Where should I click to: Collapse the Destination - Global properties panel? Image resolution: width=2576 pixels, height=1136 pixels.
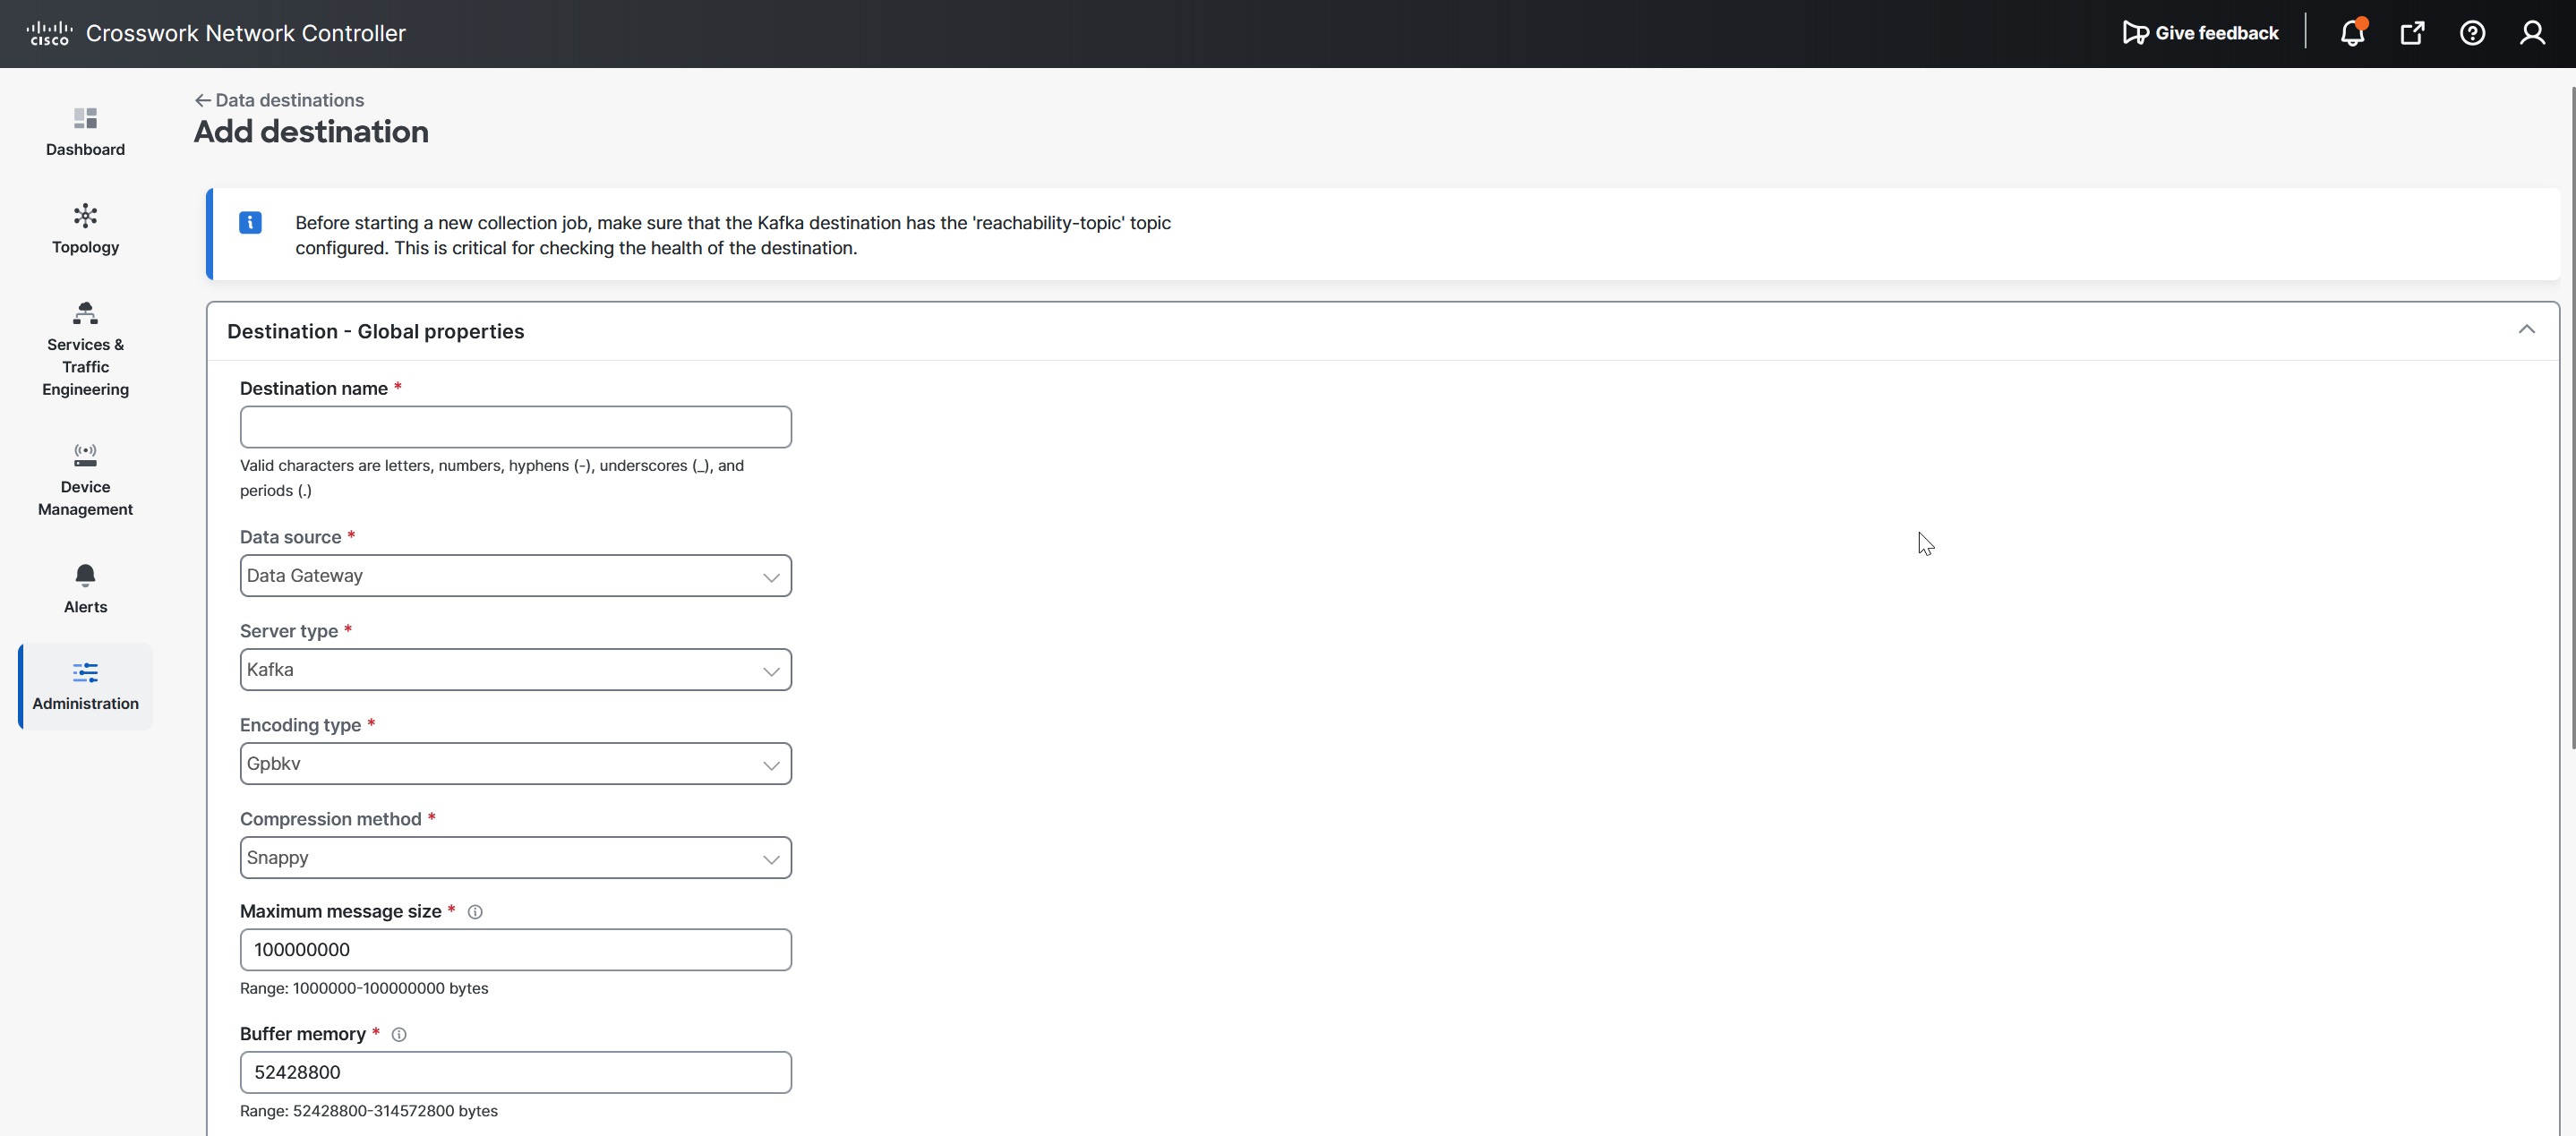(2527, 329)
